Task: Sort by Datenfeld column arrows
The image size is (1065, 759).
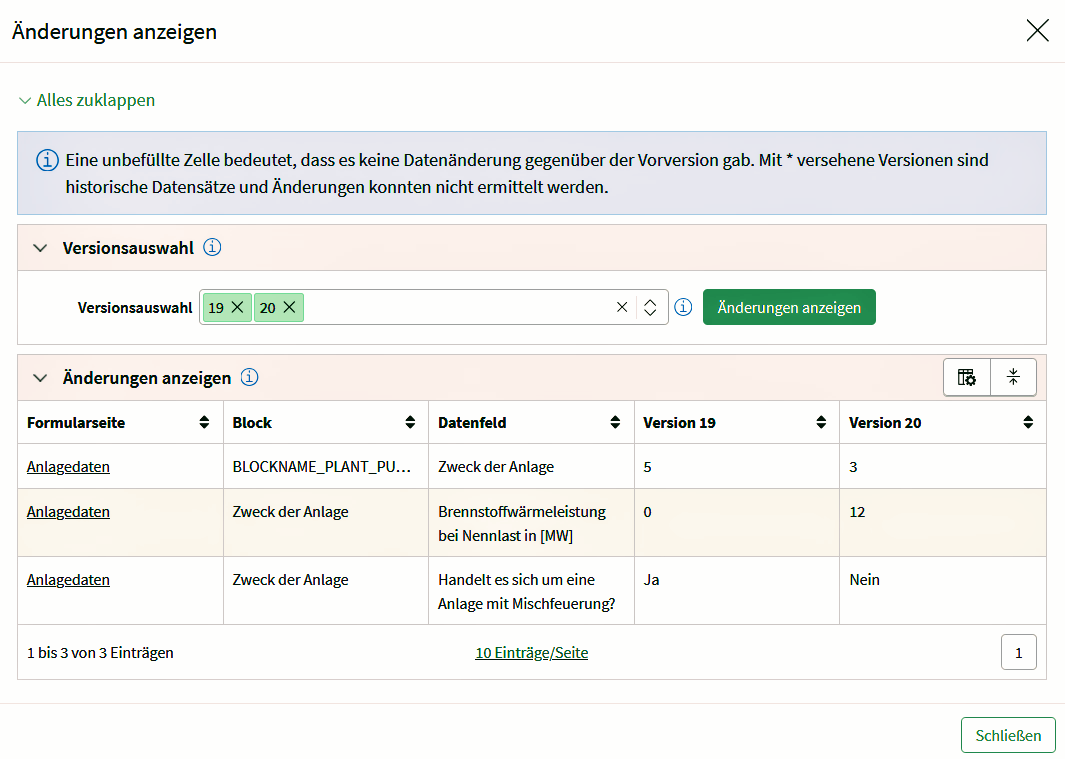Action: (615, 423)
